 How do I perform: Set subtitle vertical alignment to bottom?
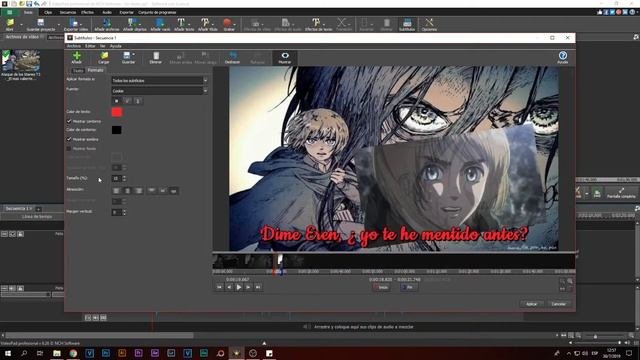tap(173, 191)
